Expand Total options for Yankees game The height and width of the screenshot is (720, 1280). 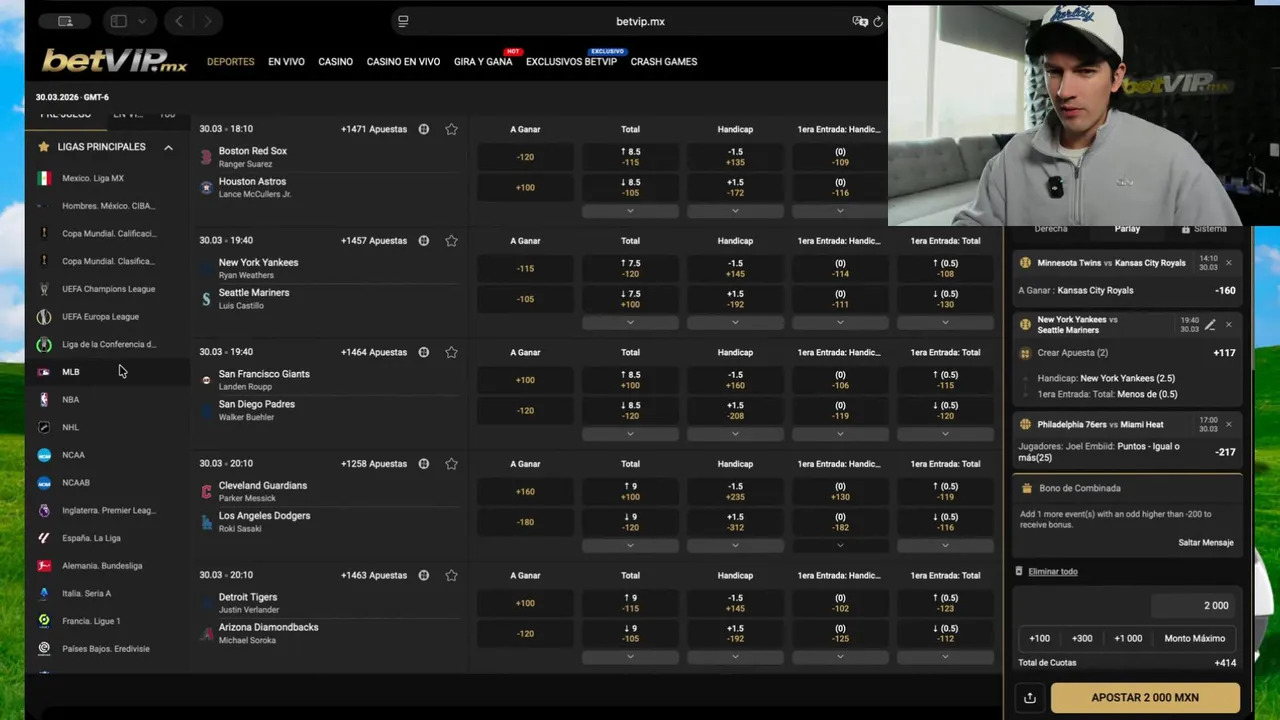coord(630,322)
